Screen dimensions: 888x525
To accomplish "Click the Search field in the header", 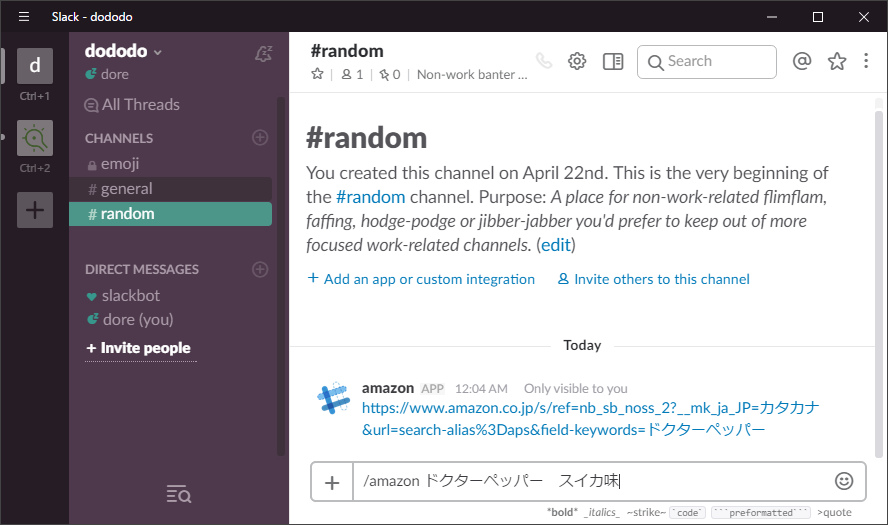I will 706,61.
